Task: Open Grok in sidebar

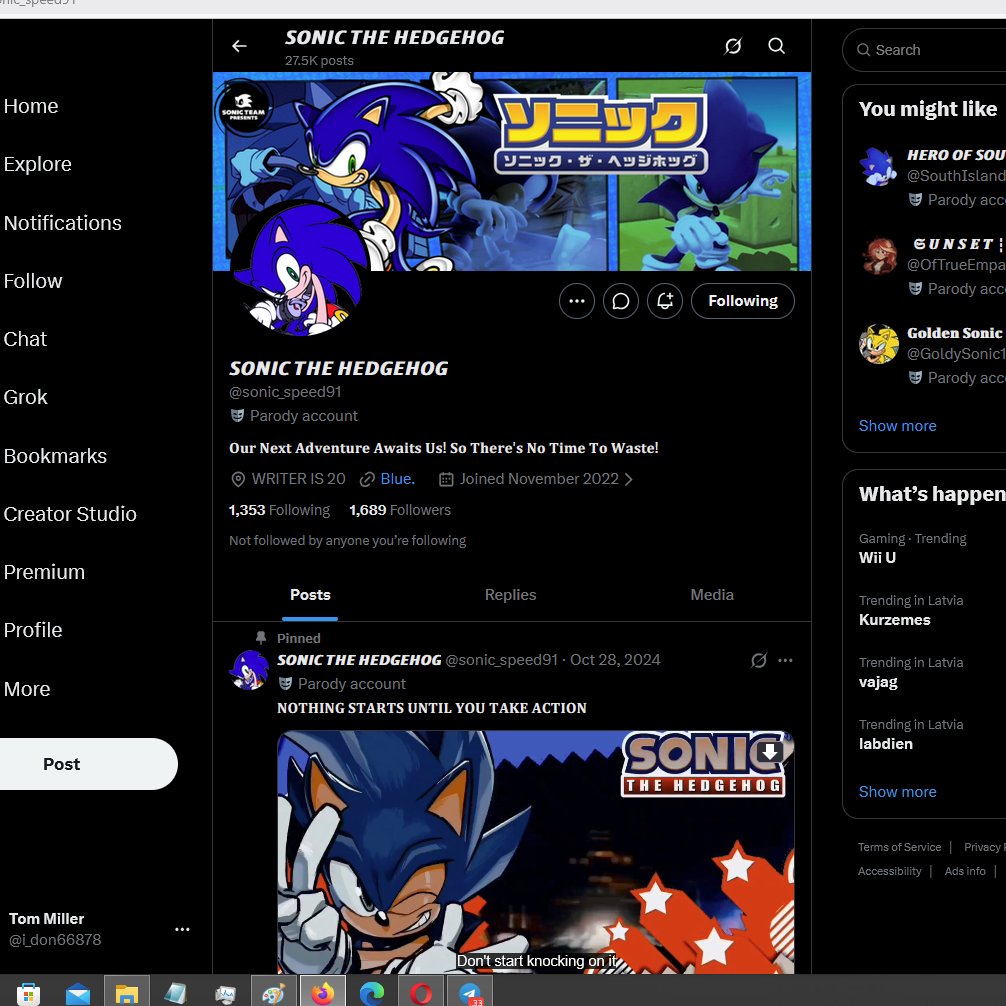Action: 26,397
